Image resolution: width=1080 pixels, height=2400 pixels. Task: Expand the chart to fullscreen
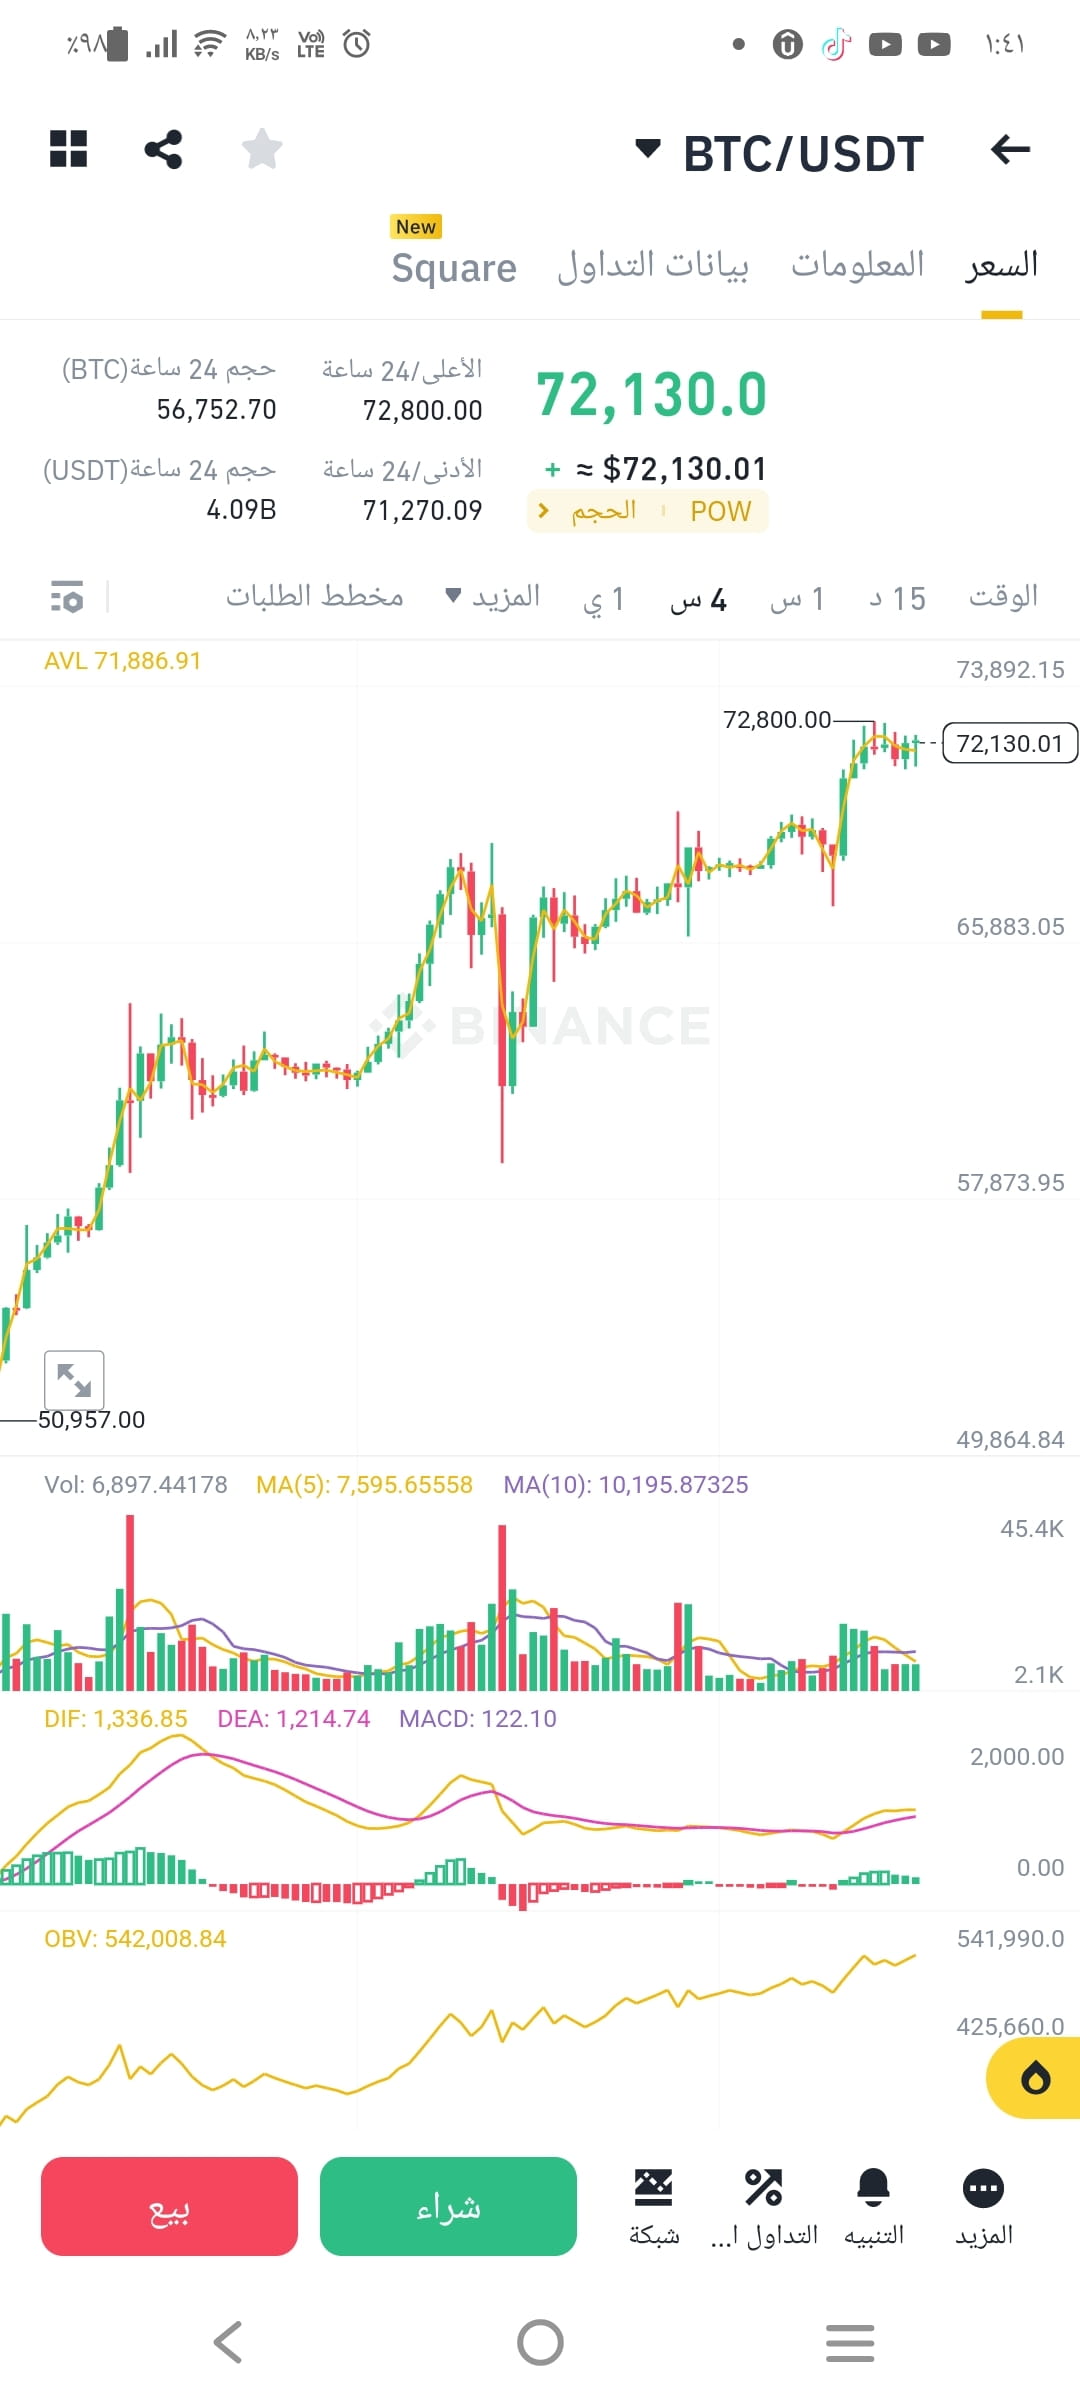74,1380
